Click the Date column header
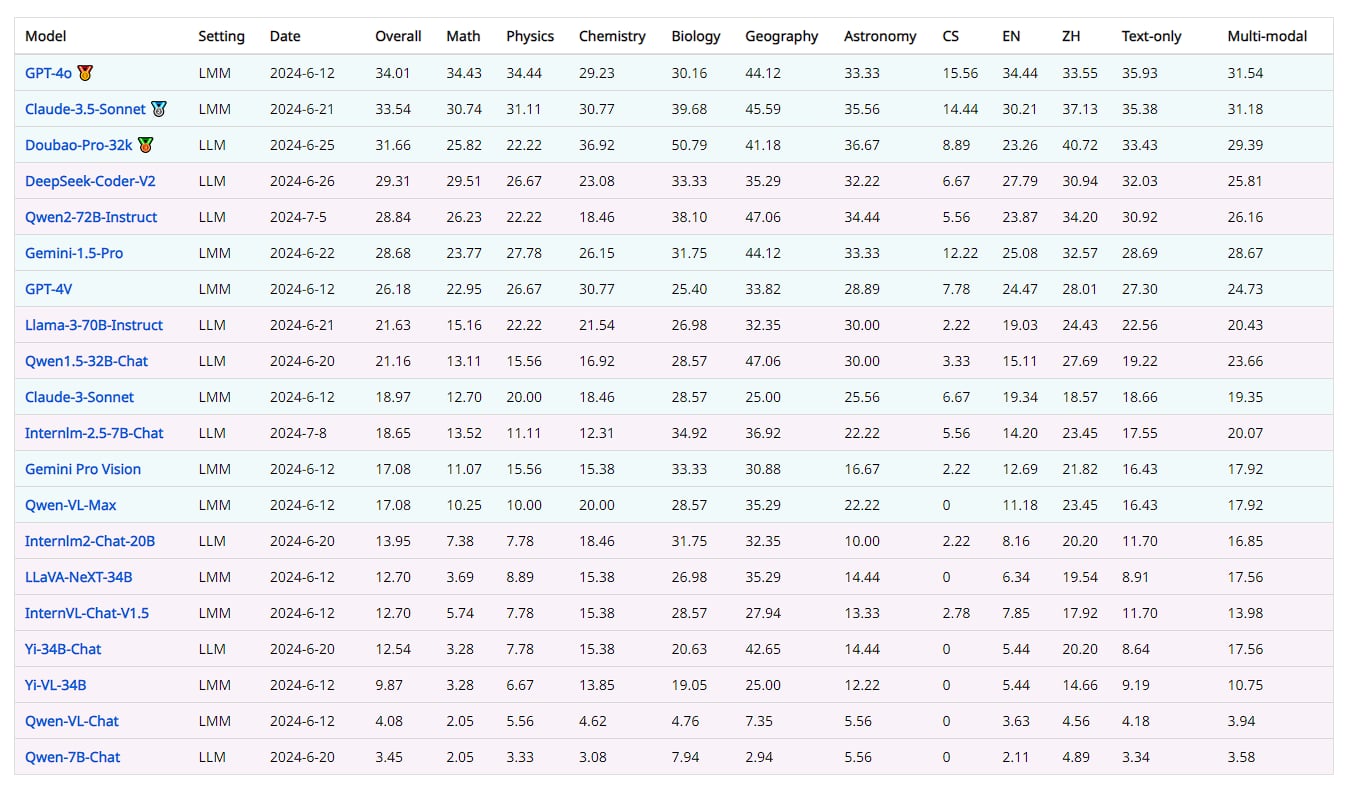1345x802 pixels. point(285,36)
